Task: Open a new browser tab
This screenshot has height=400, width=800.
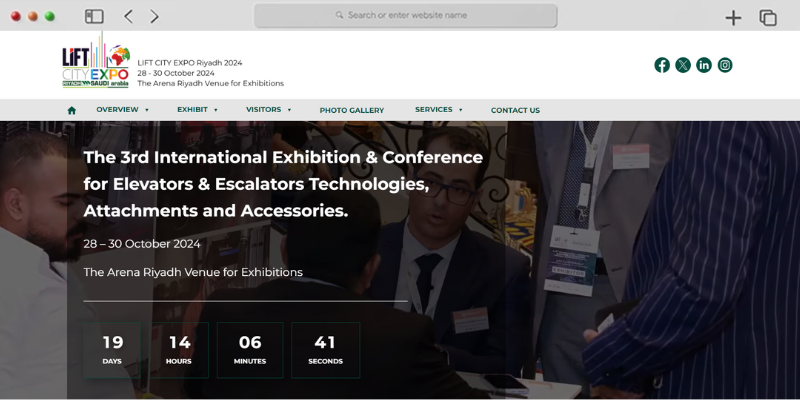Action: (733, 18)
